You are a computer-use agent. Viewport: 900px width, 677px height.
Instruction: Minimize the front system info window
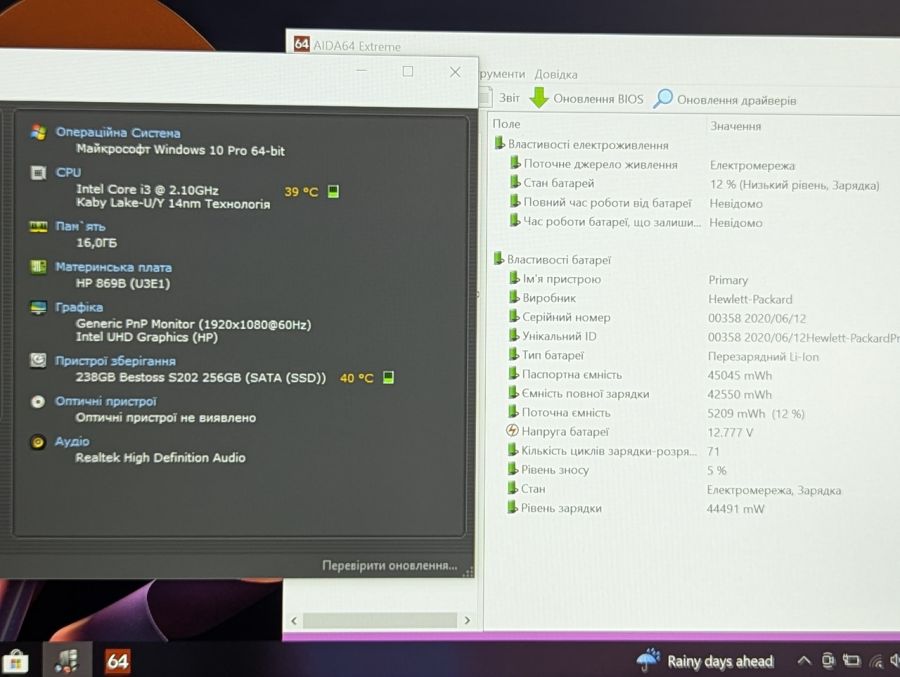[362, 70]
